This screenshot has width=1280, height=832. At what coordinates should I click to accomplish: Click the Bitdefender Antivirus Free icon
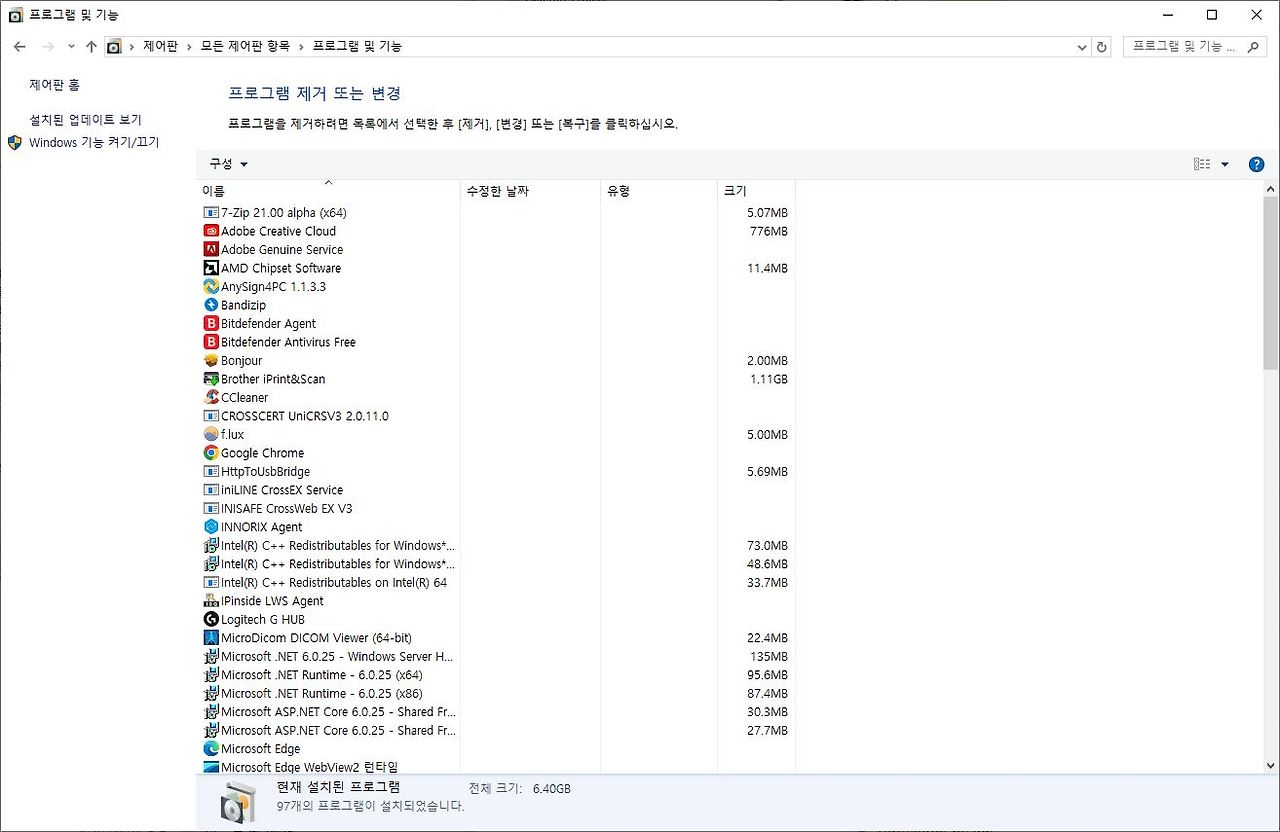click(211, 342)
